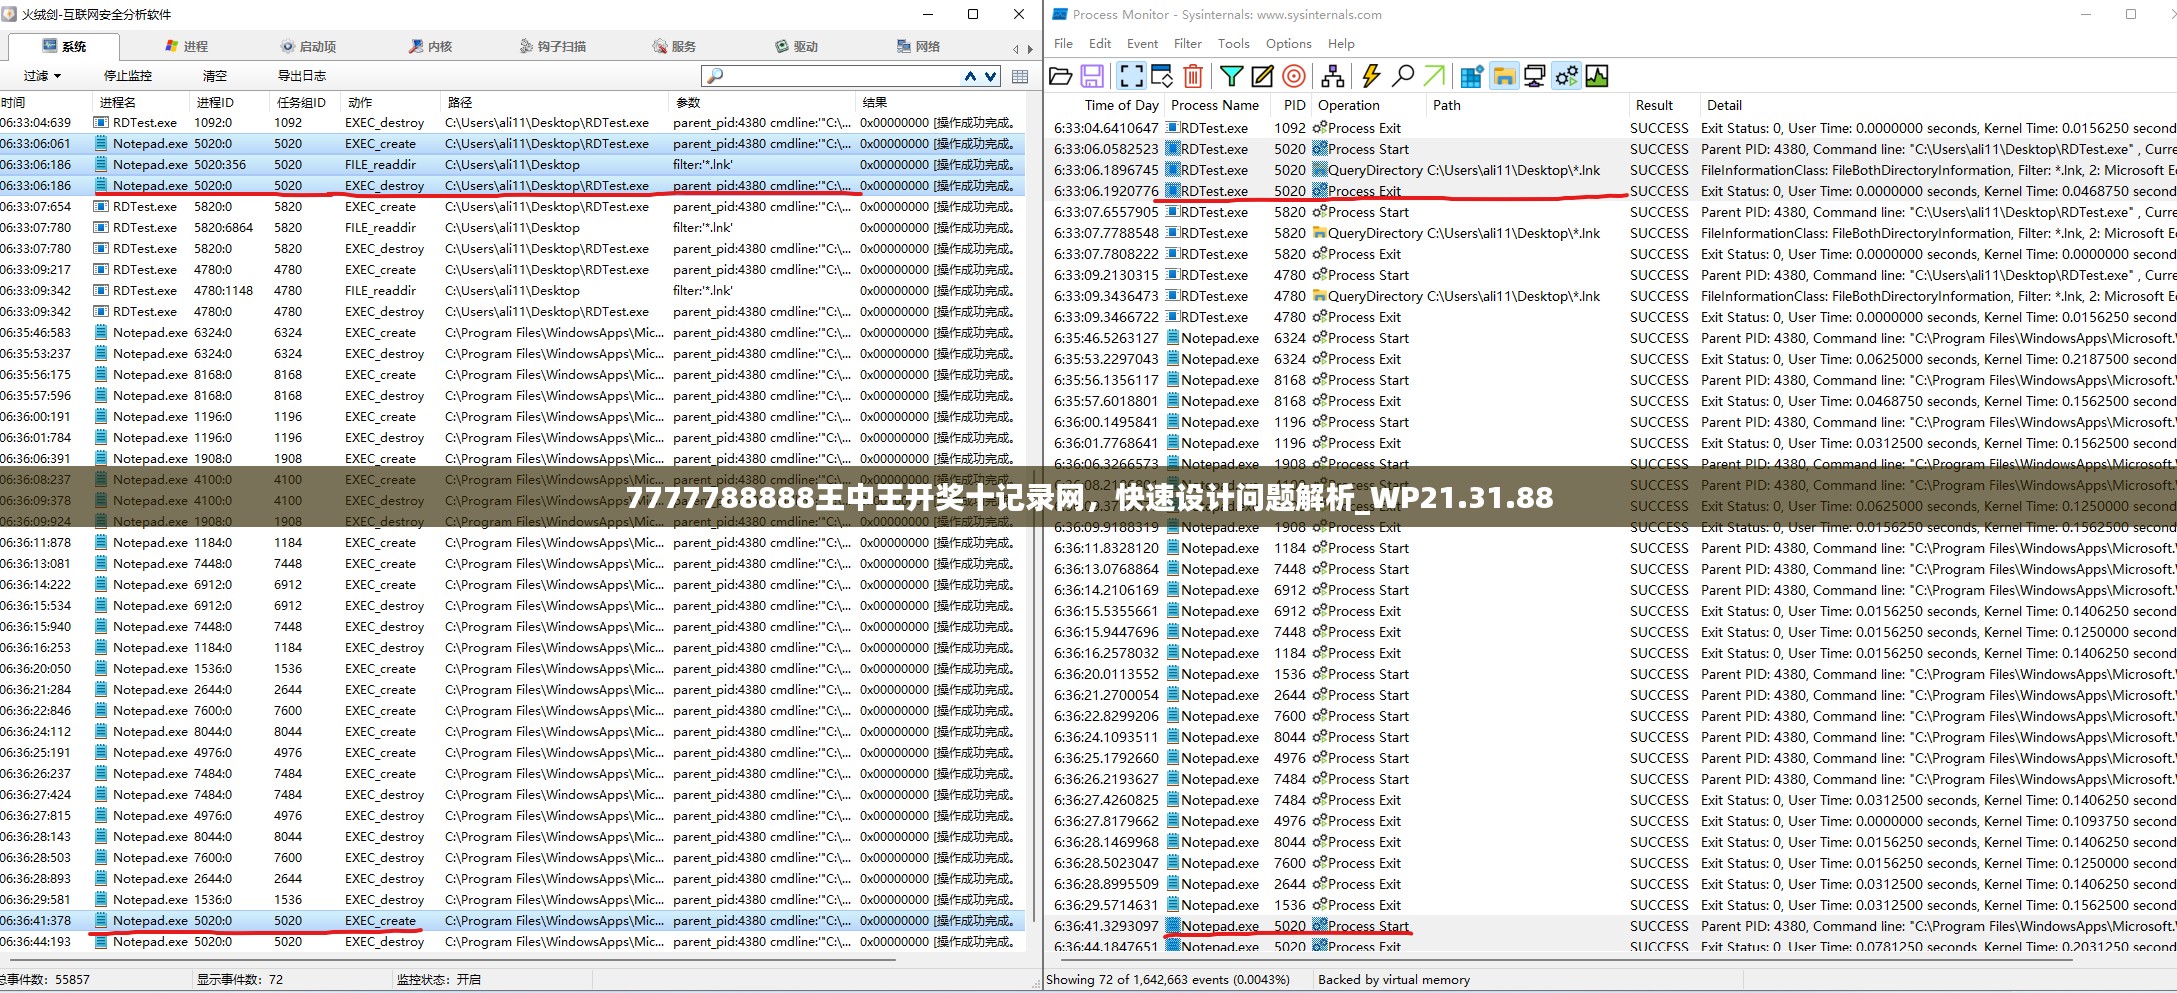Toggle the Show Process and Thread Activity icon
Viewport: 2177px width, 993px height.
tap(1566, 76)
